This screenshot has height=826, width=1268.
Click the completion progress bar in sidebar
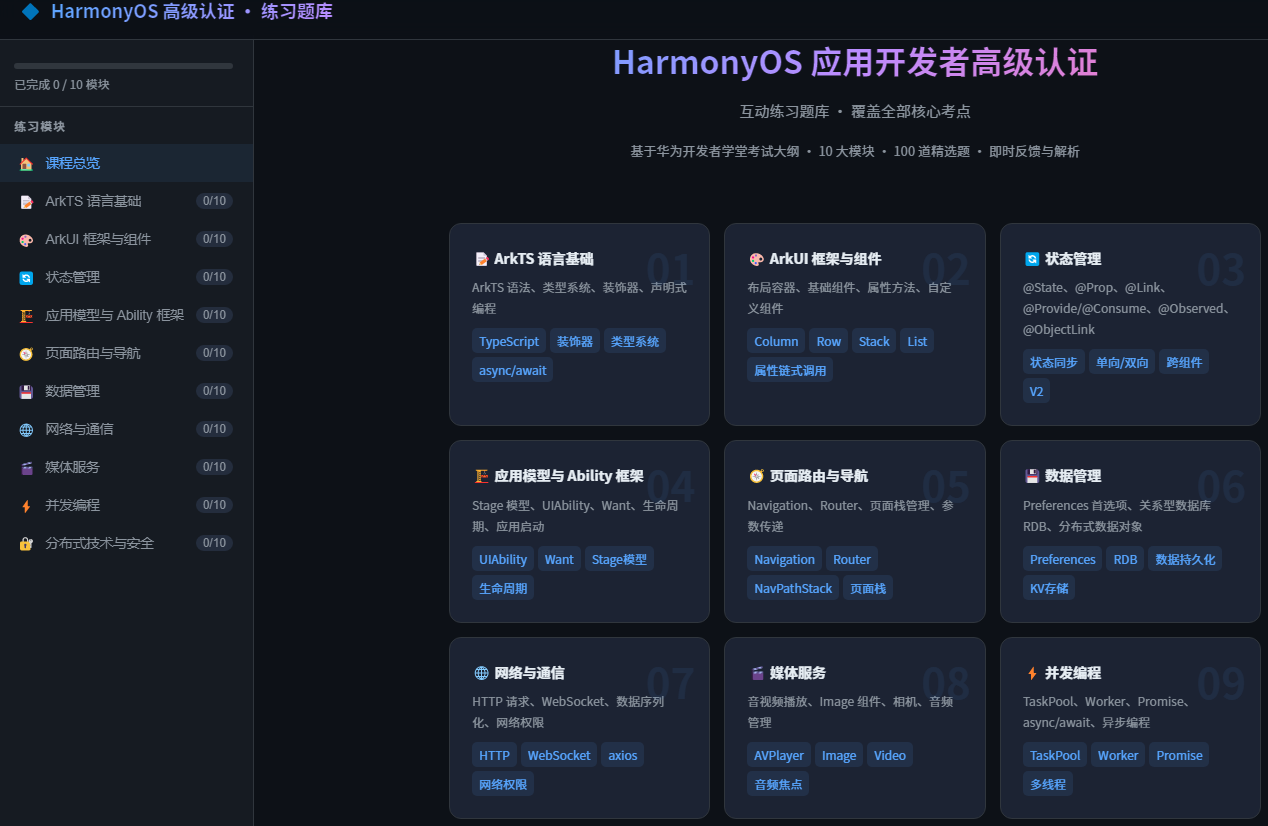click(x=123, y=66)
